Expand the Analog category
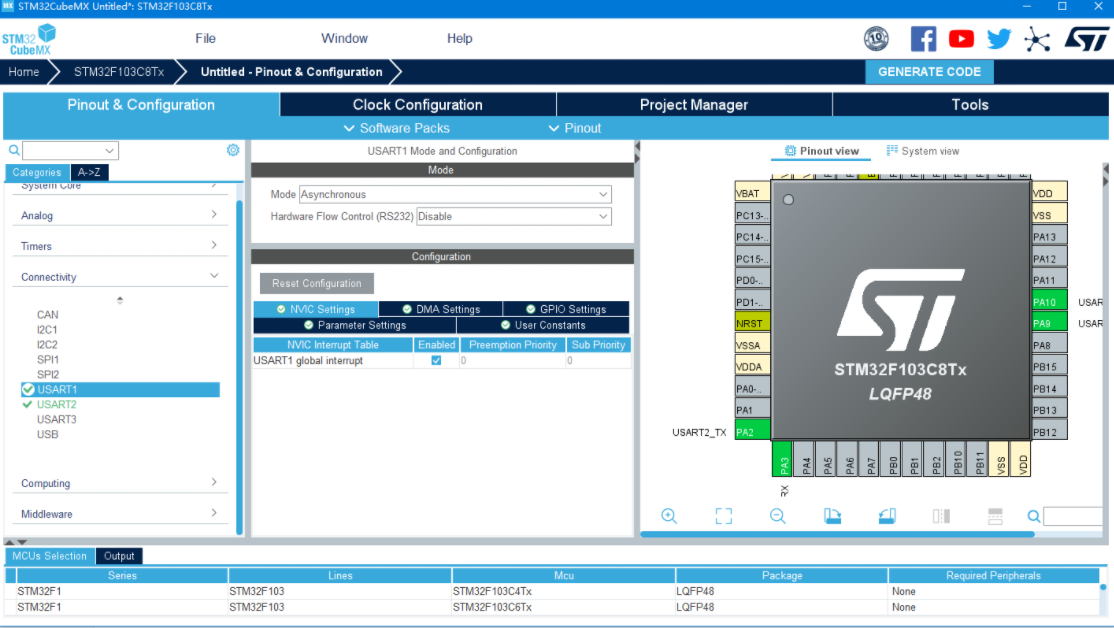The height and width of the screenshot is (628, 1114). point(119,215)
